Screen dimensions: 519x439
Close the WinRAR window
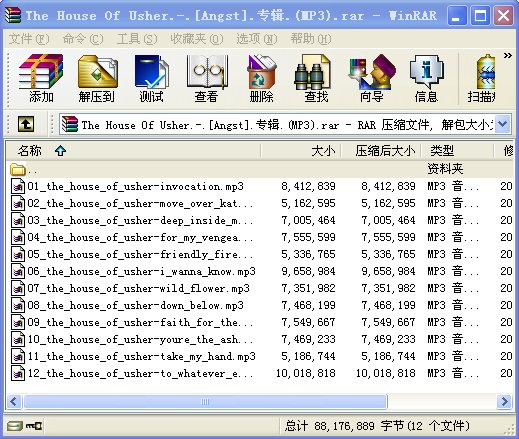(x=503, y=15)
